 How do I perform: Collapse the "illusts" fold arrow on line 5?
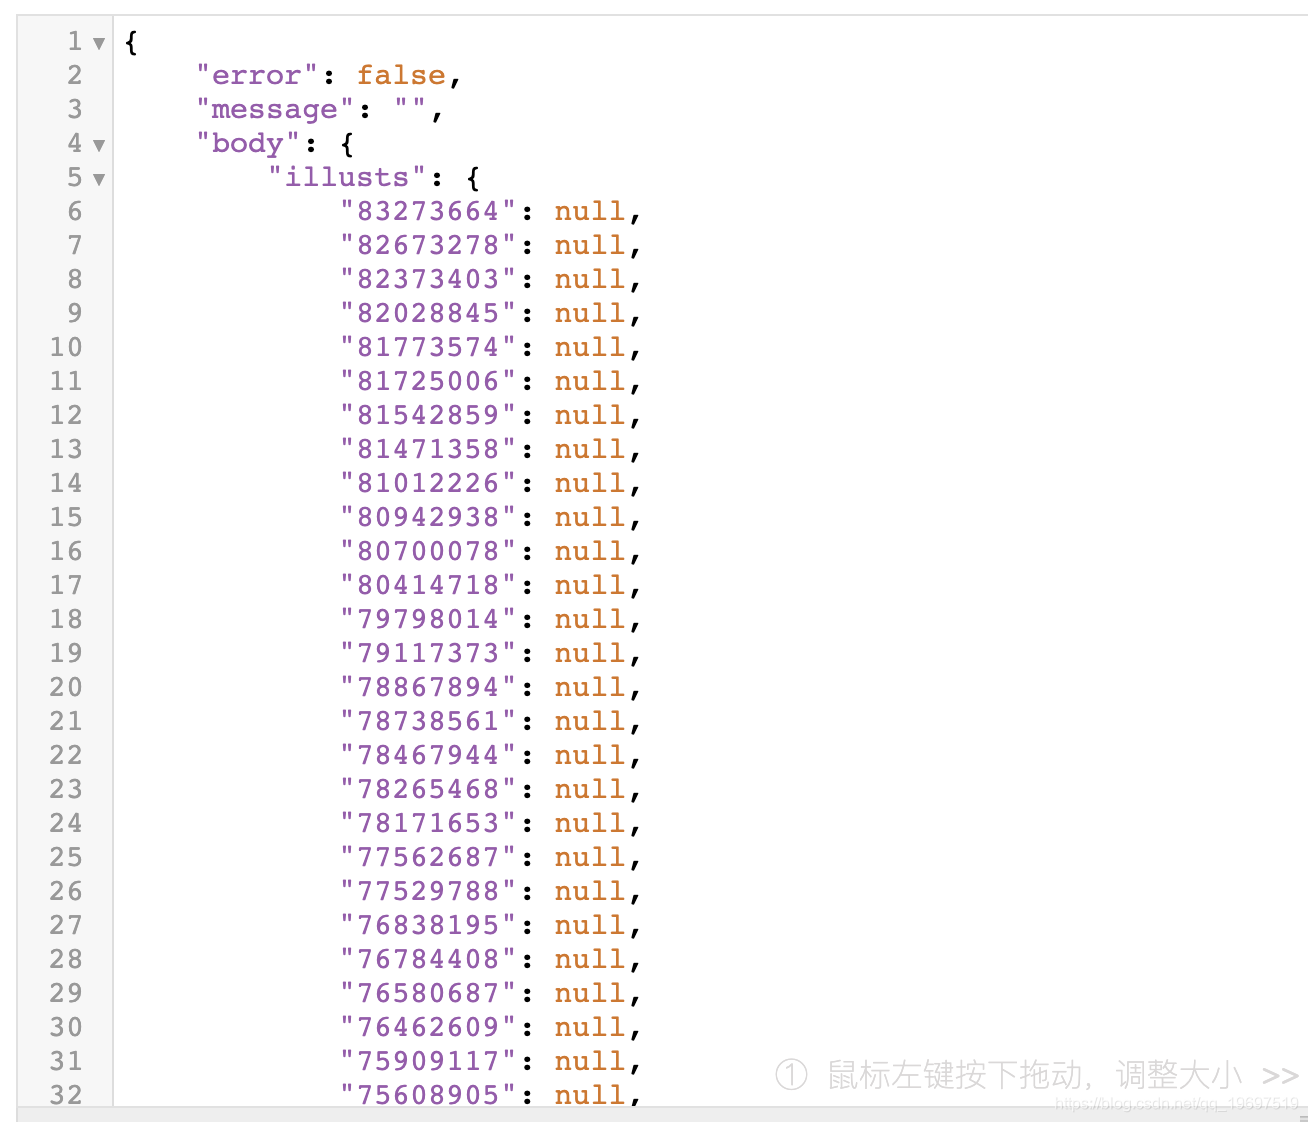[98, 179]
